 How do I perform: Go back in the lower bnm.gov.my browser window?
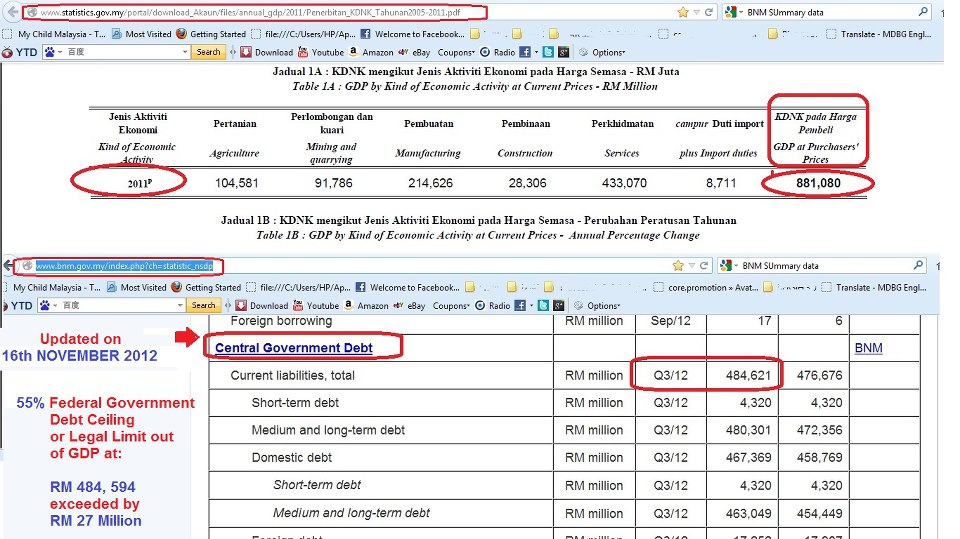[x=7, y=266]
